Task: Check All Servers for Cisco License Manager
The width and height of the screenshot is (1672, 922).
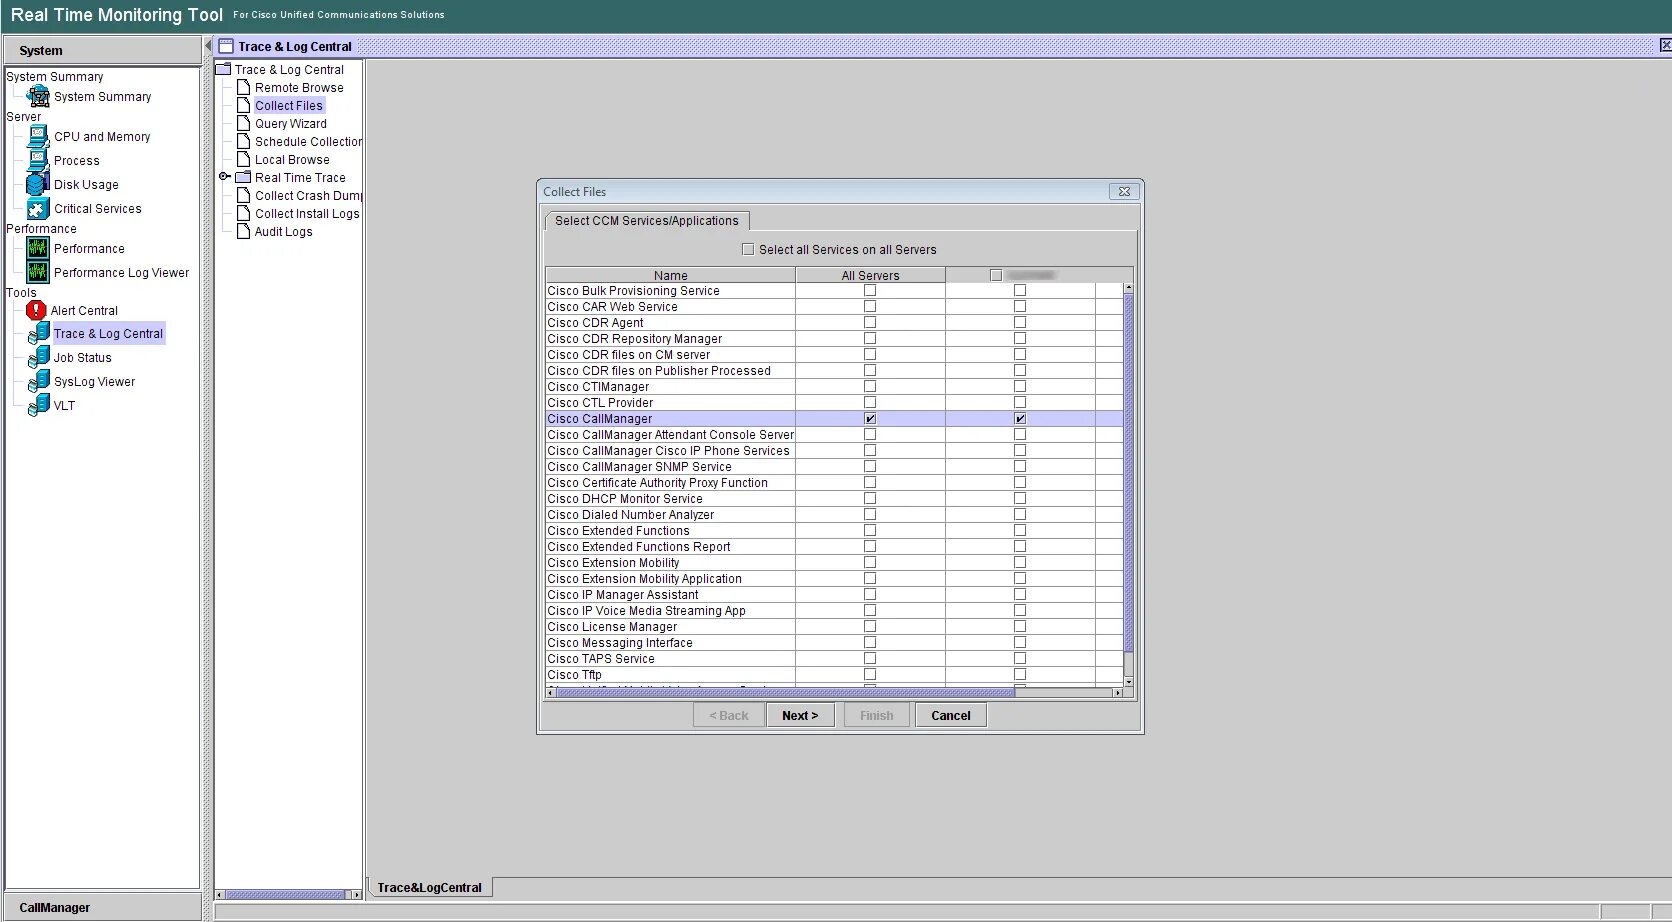Action: pyautogui.click(x=870, y=627)
